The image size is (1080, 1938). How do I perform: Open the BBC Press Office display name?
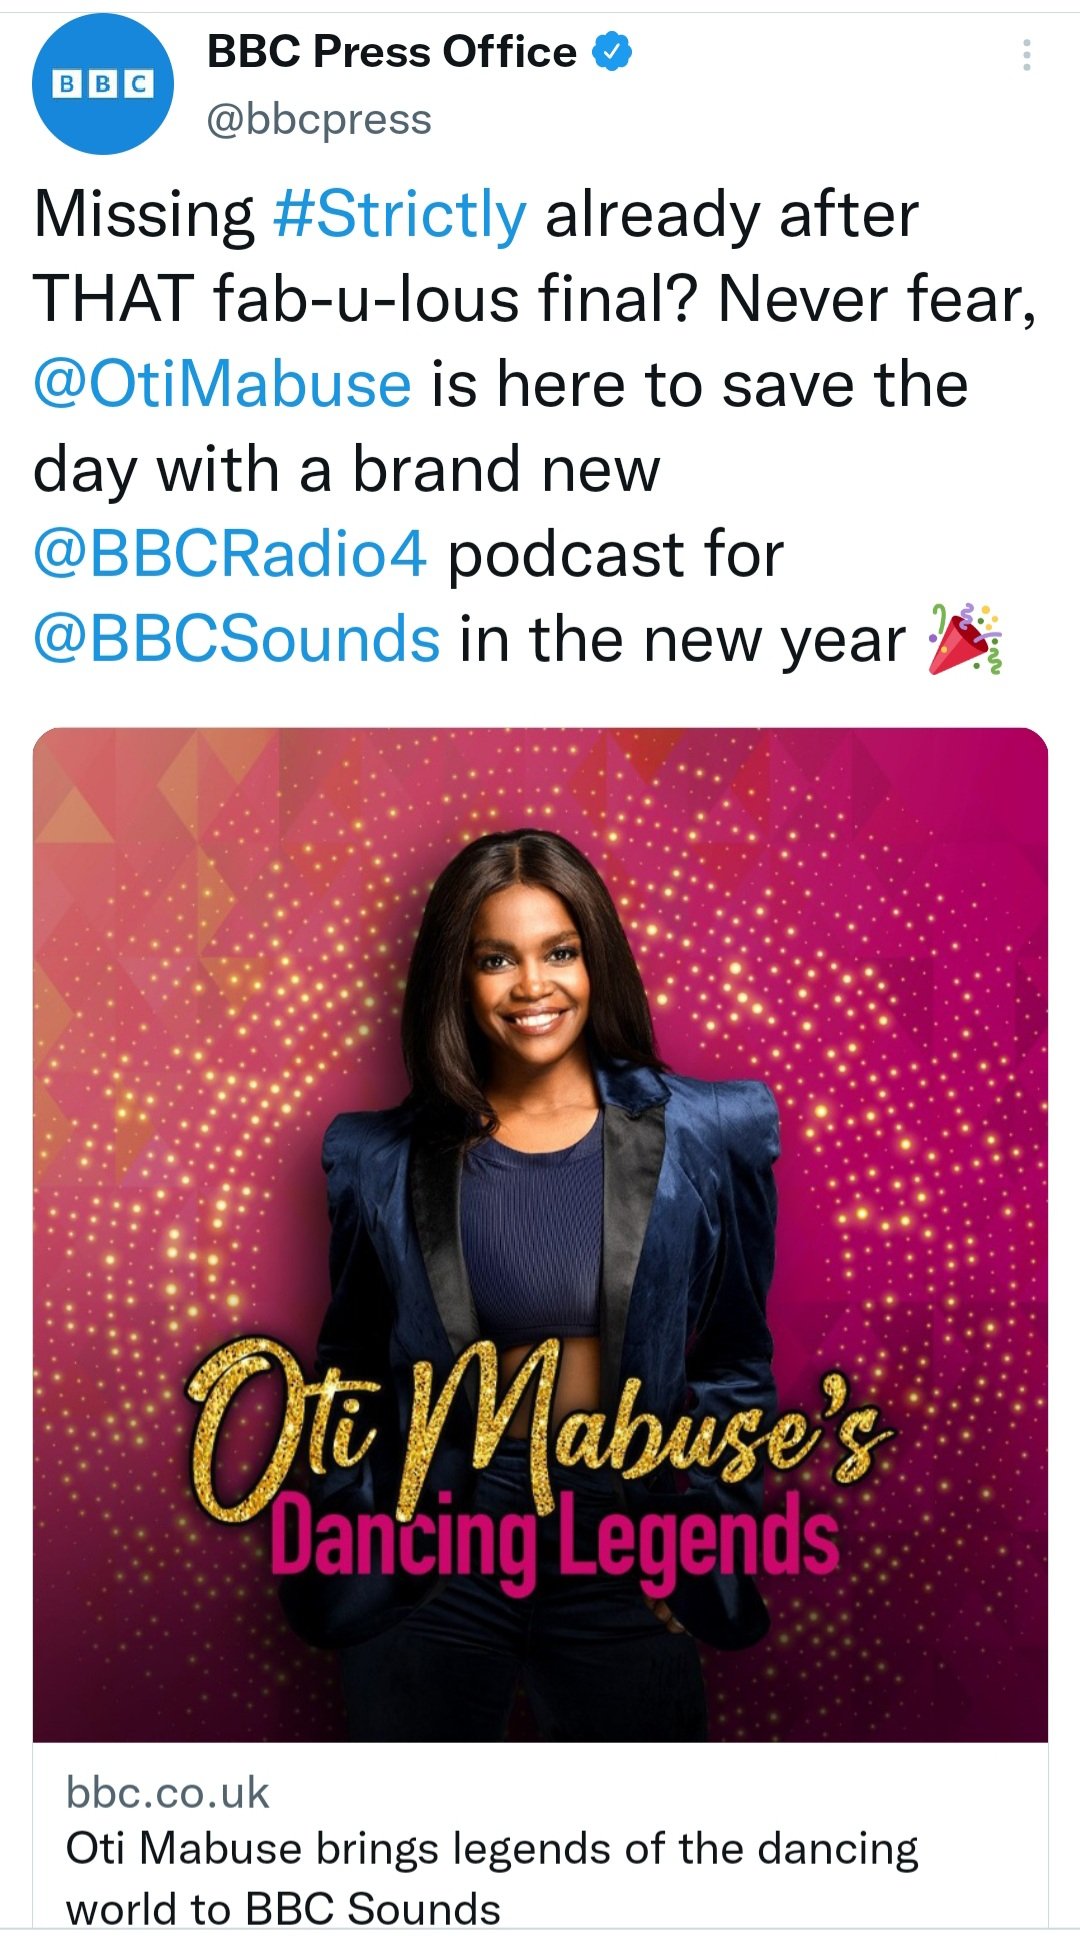(x=391, y=52)
